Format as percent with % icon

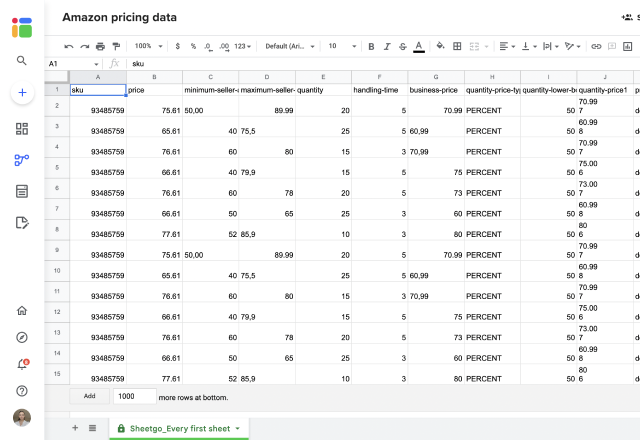tap(193, 47)
